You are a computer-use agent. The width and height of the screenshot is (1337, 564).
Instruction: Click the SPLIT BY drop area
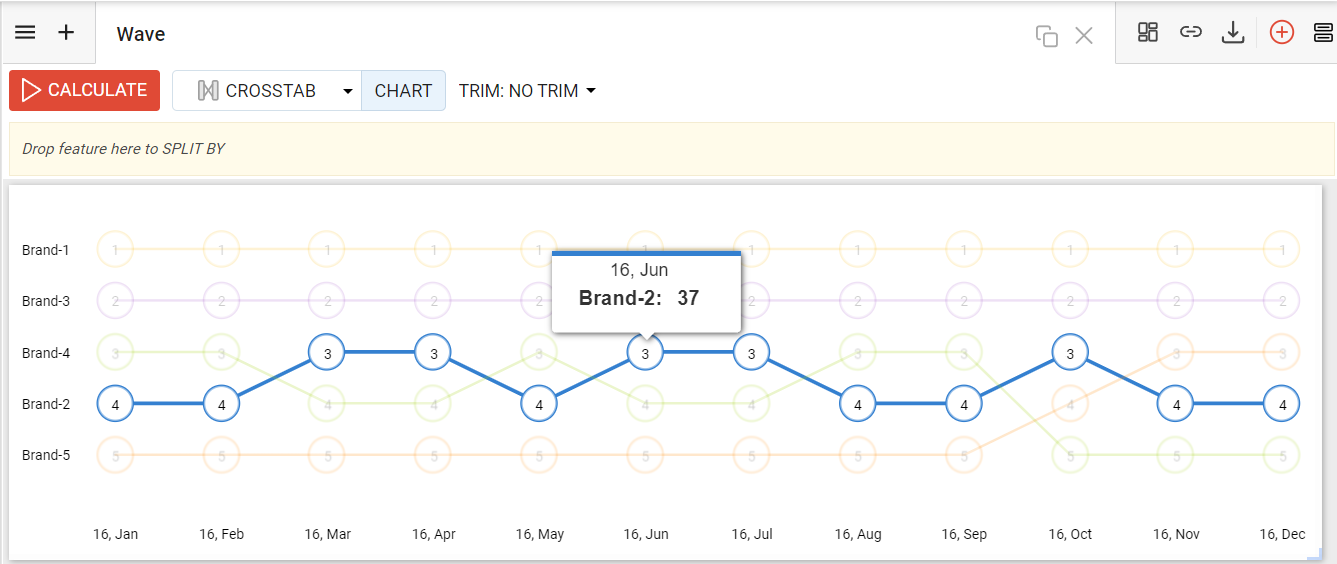pyautogui.click(x=671, y=149)
